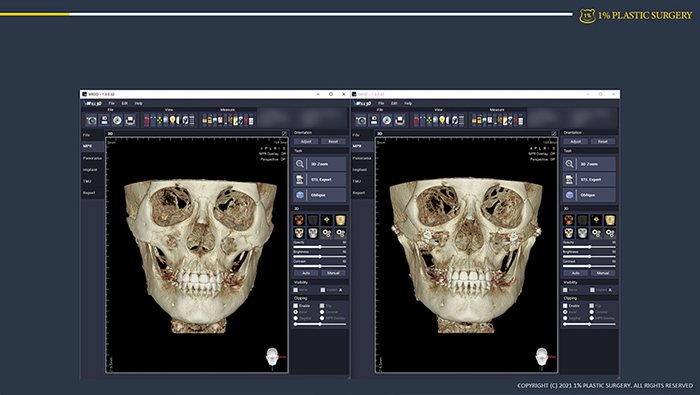The image size is (700, 395).
Task: Enable clipping checkbox in right window
Action: click(x=565, y=306)
